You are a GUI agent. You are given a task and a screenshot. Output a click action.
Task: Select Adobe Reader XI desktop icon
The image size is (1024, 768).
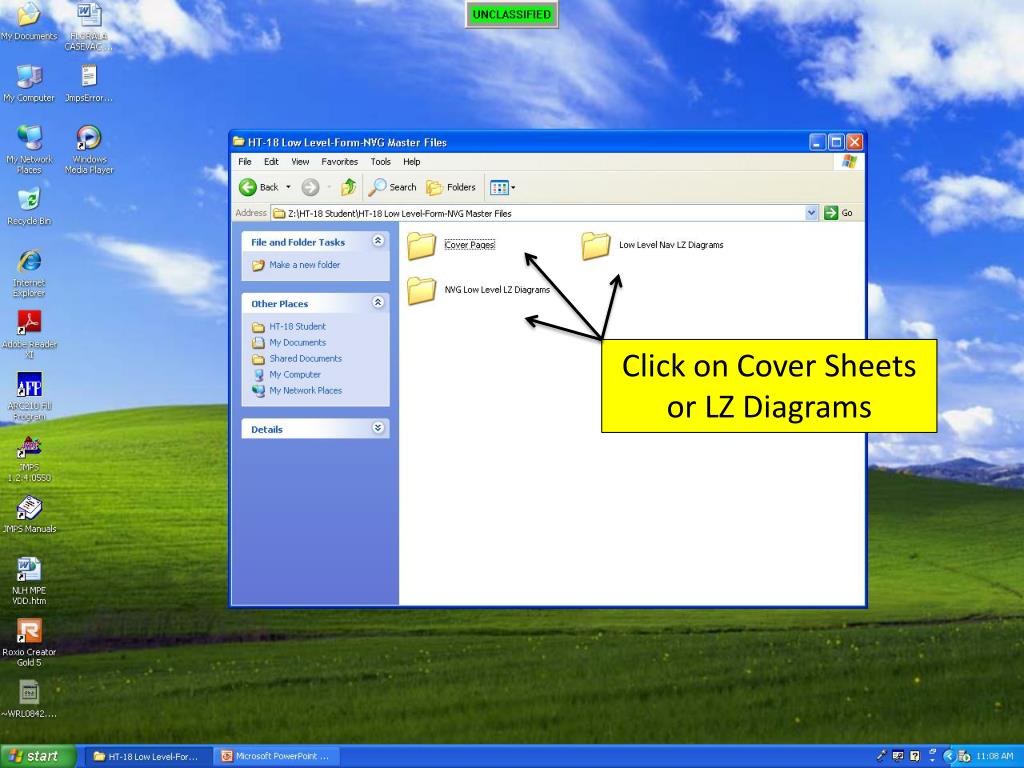29,334
